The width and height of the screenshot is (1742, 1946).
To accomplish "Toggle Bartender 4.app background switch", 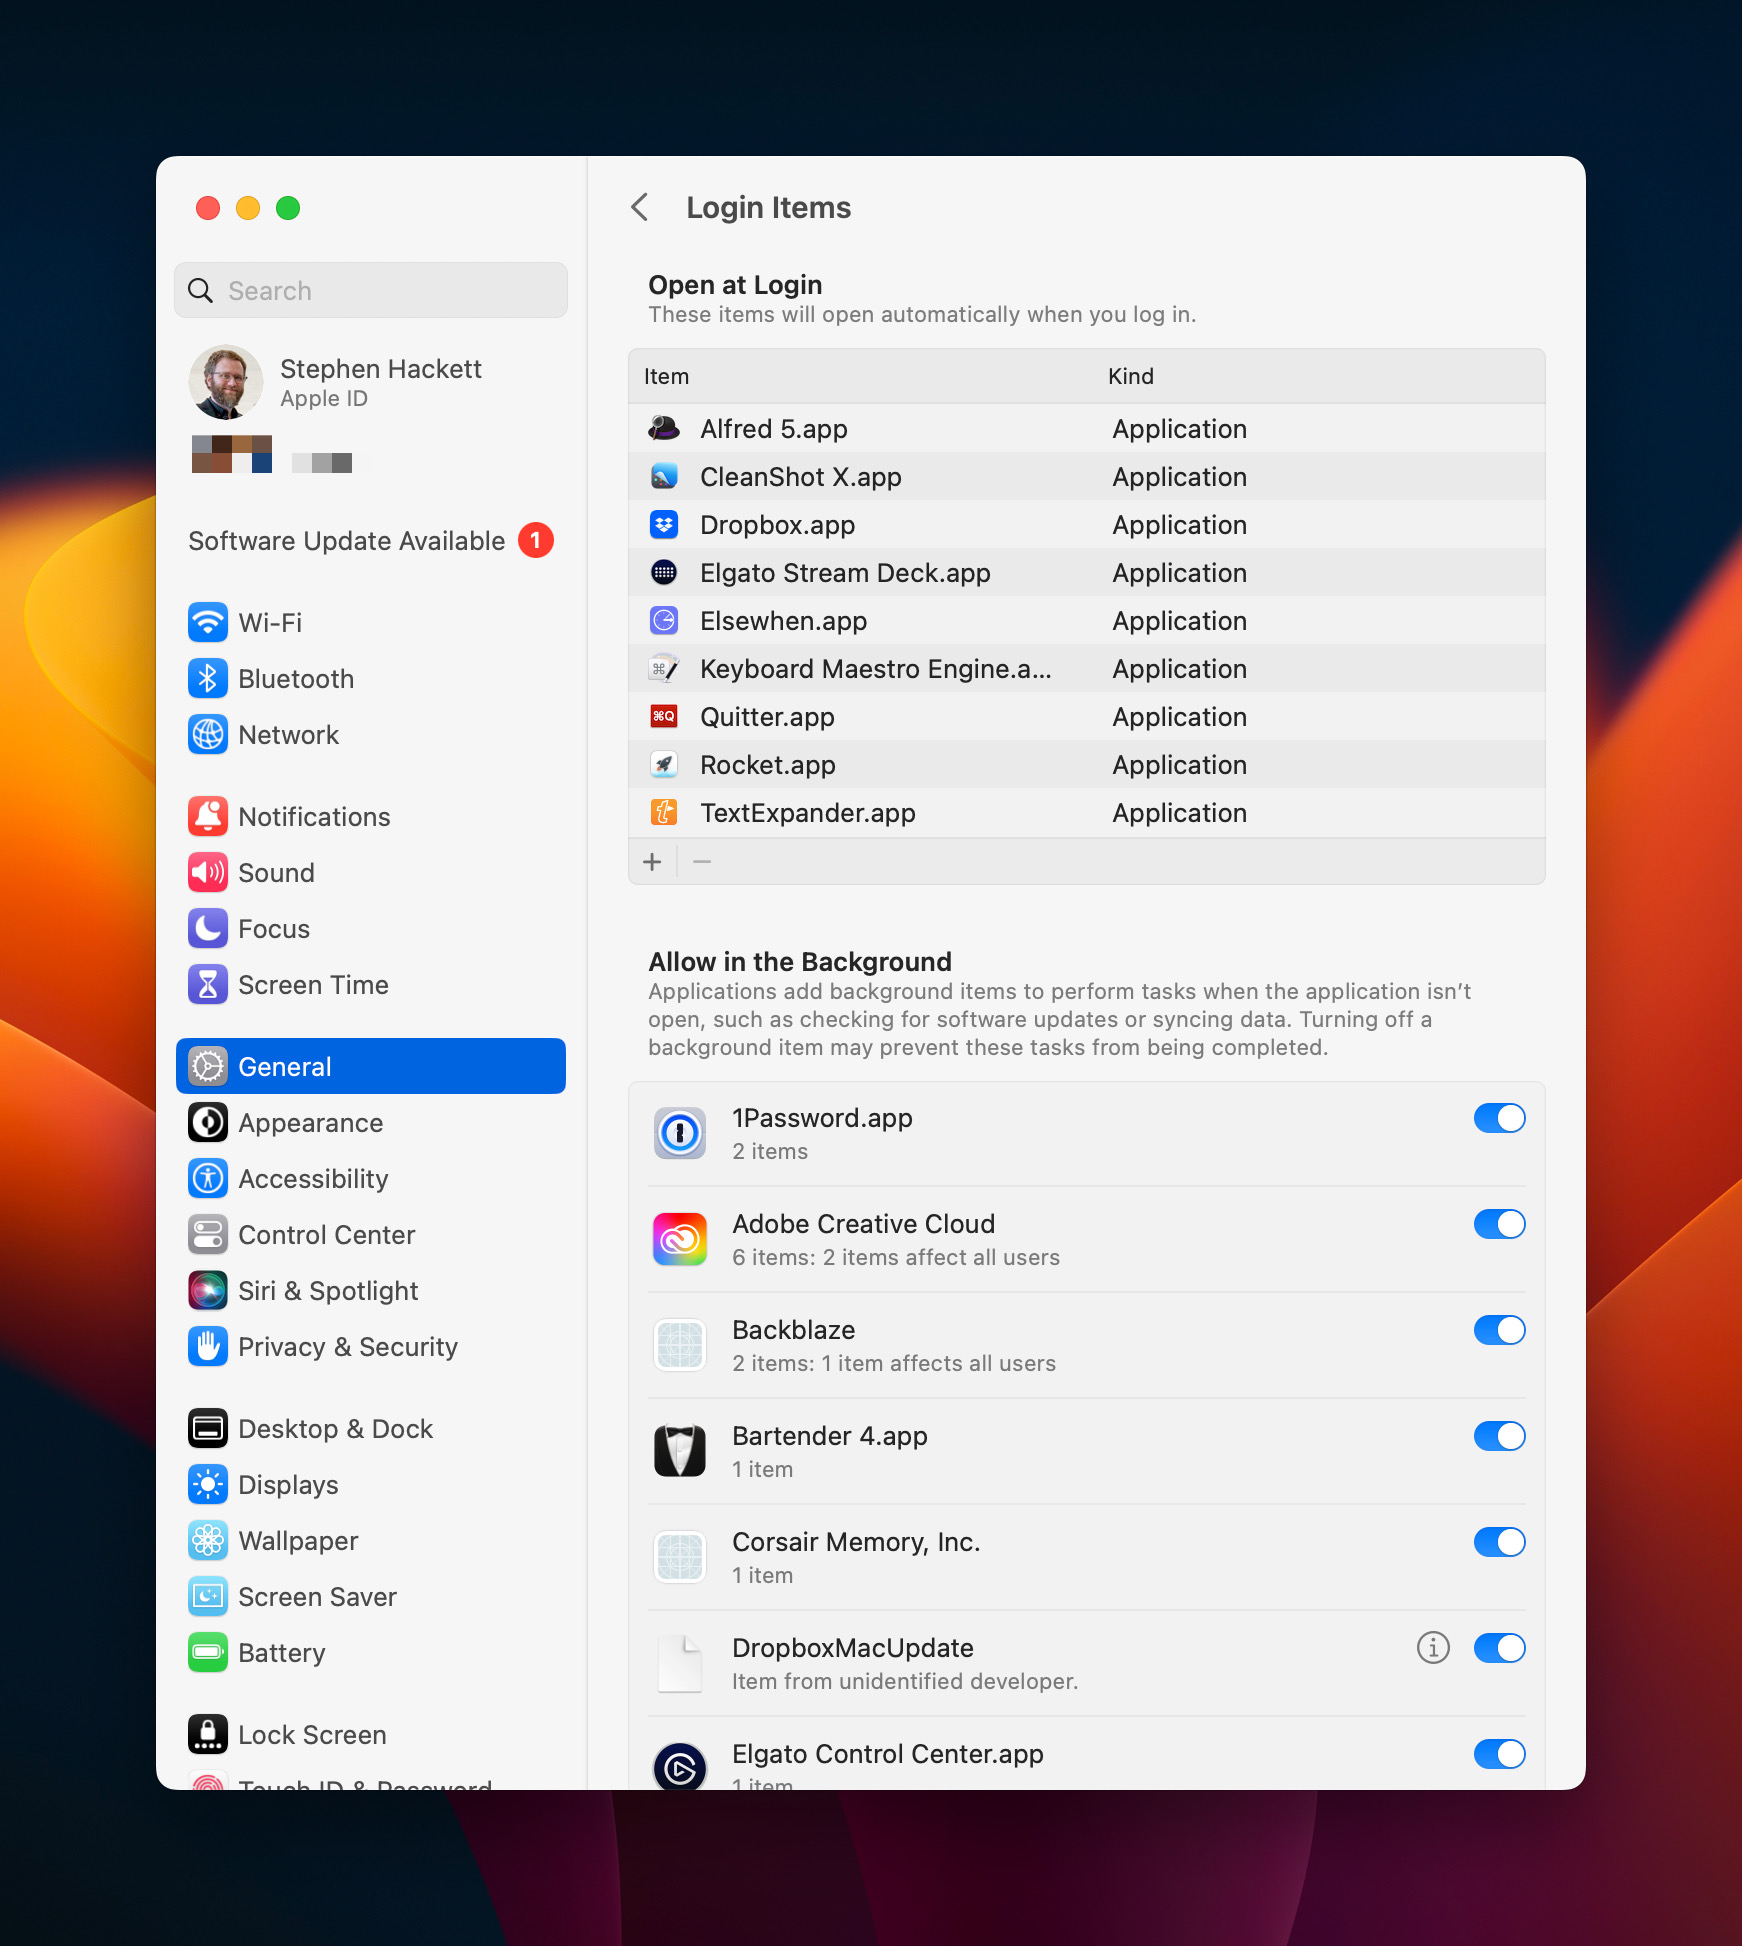I will click(1499, 1436).
